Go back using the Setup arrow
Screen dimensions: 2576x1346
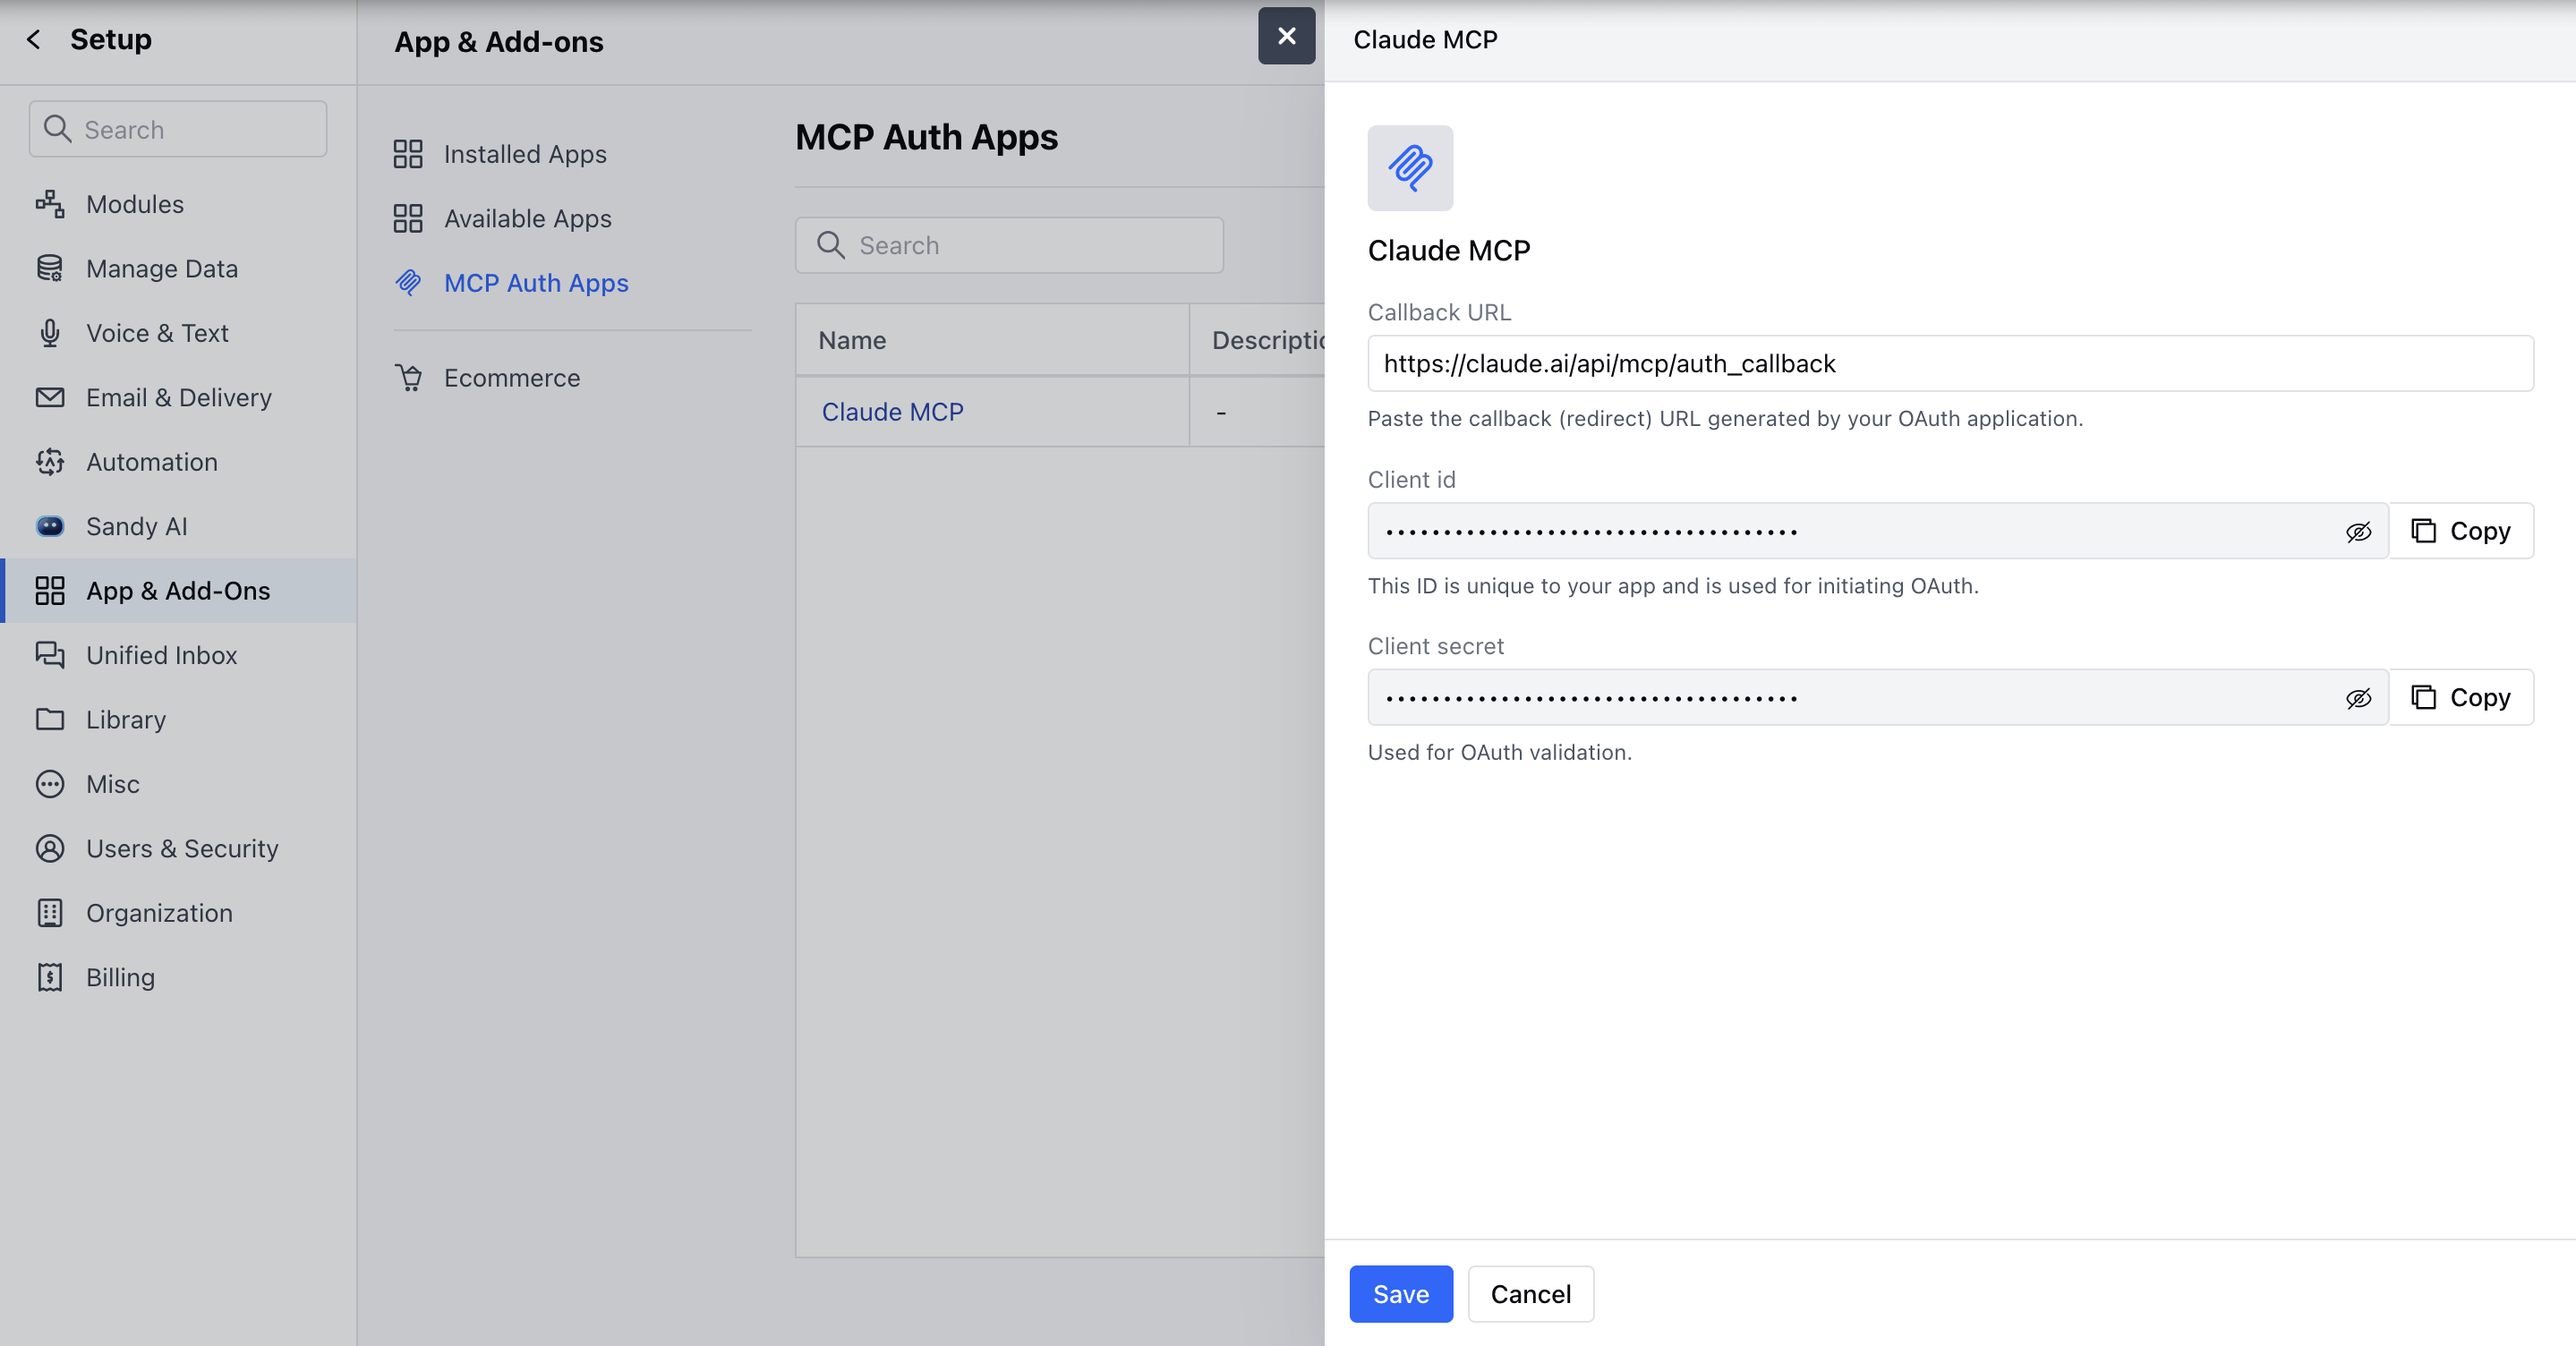[34, 39]
